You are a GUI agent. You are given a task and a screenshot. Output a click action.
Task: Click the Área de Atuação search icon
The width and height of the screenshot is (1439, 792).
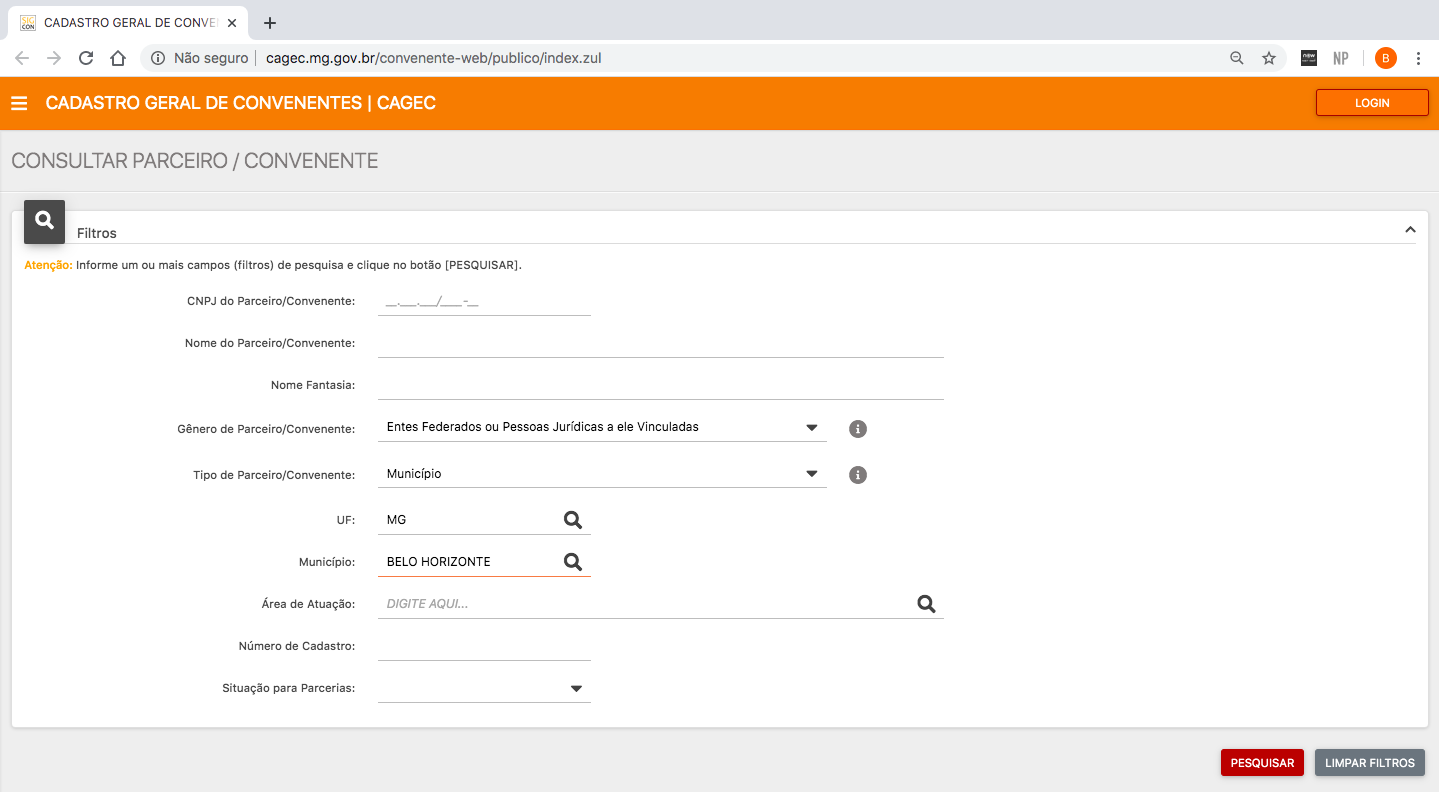coord(926,604)
